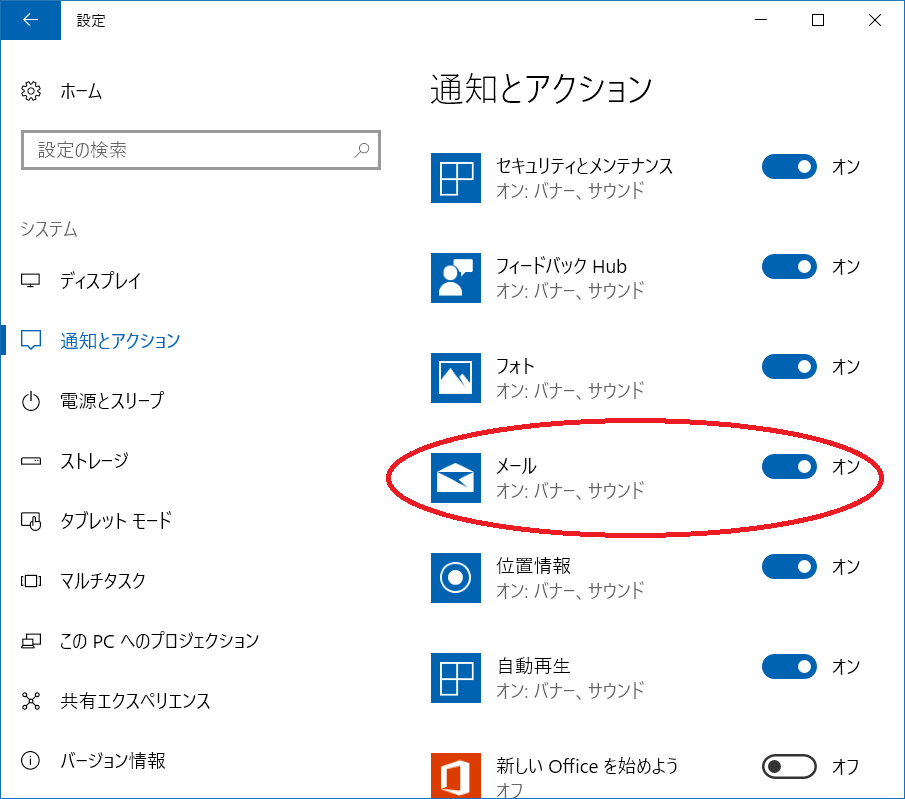Screen dimensions: 905x799
Task: Switch off フォト notification toggle
Action: pyautogui.click(x=789, y=367)
